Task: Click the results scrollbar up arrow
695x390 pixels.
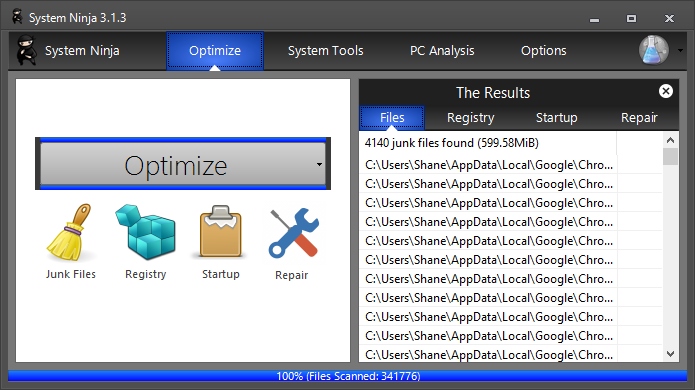Action: click(670, 140)
